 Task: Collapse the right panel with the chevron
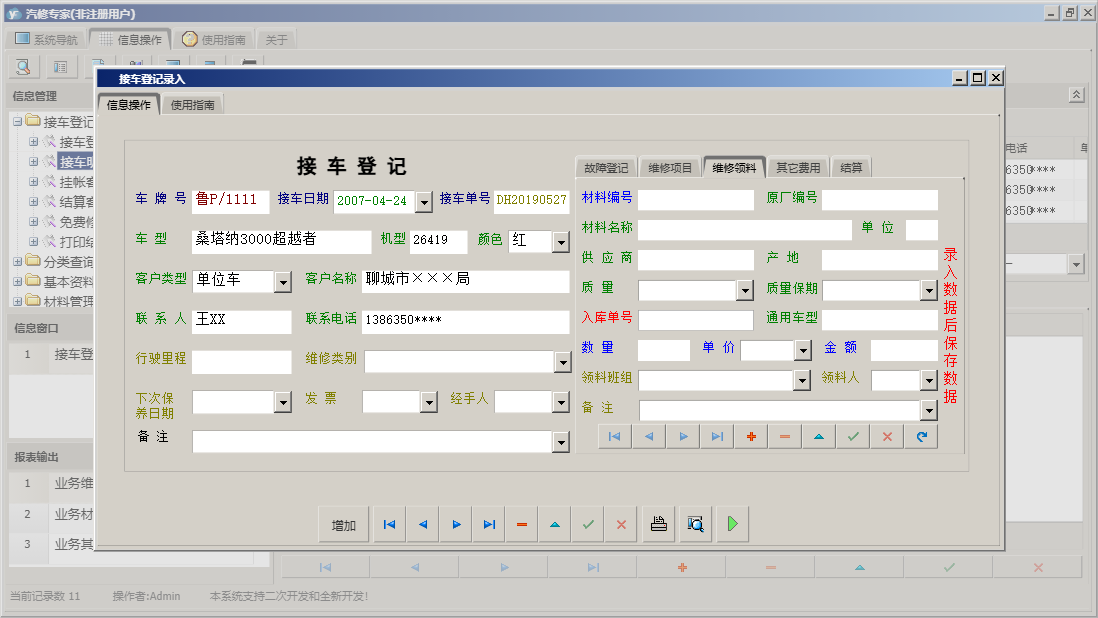coord(1076,94)
